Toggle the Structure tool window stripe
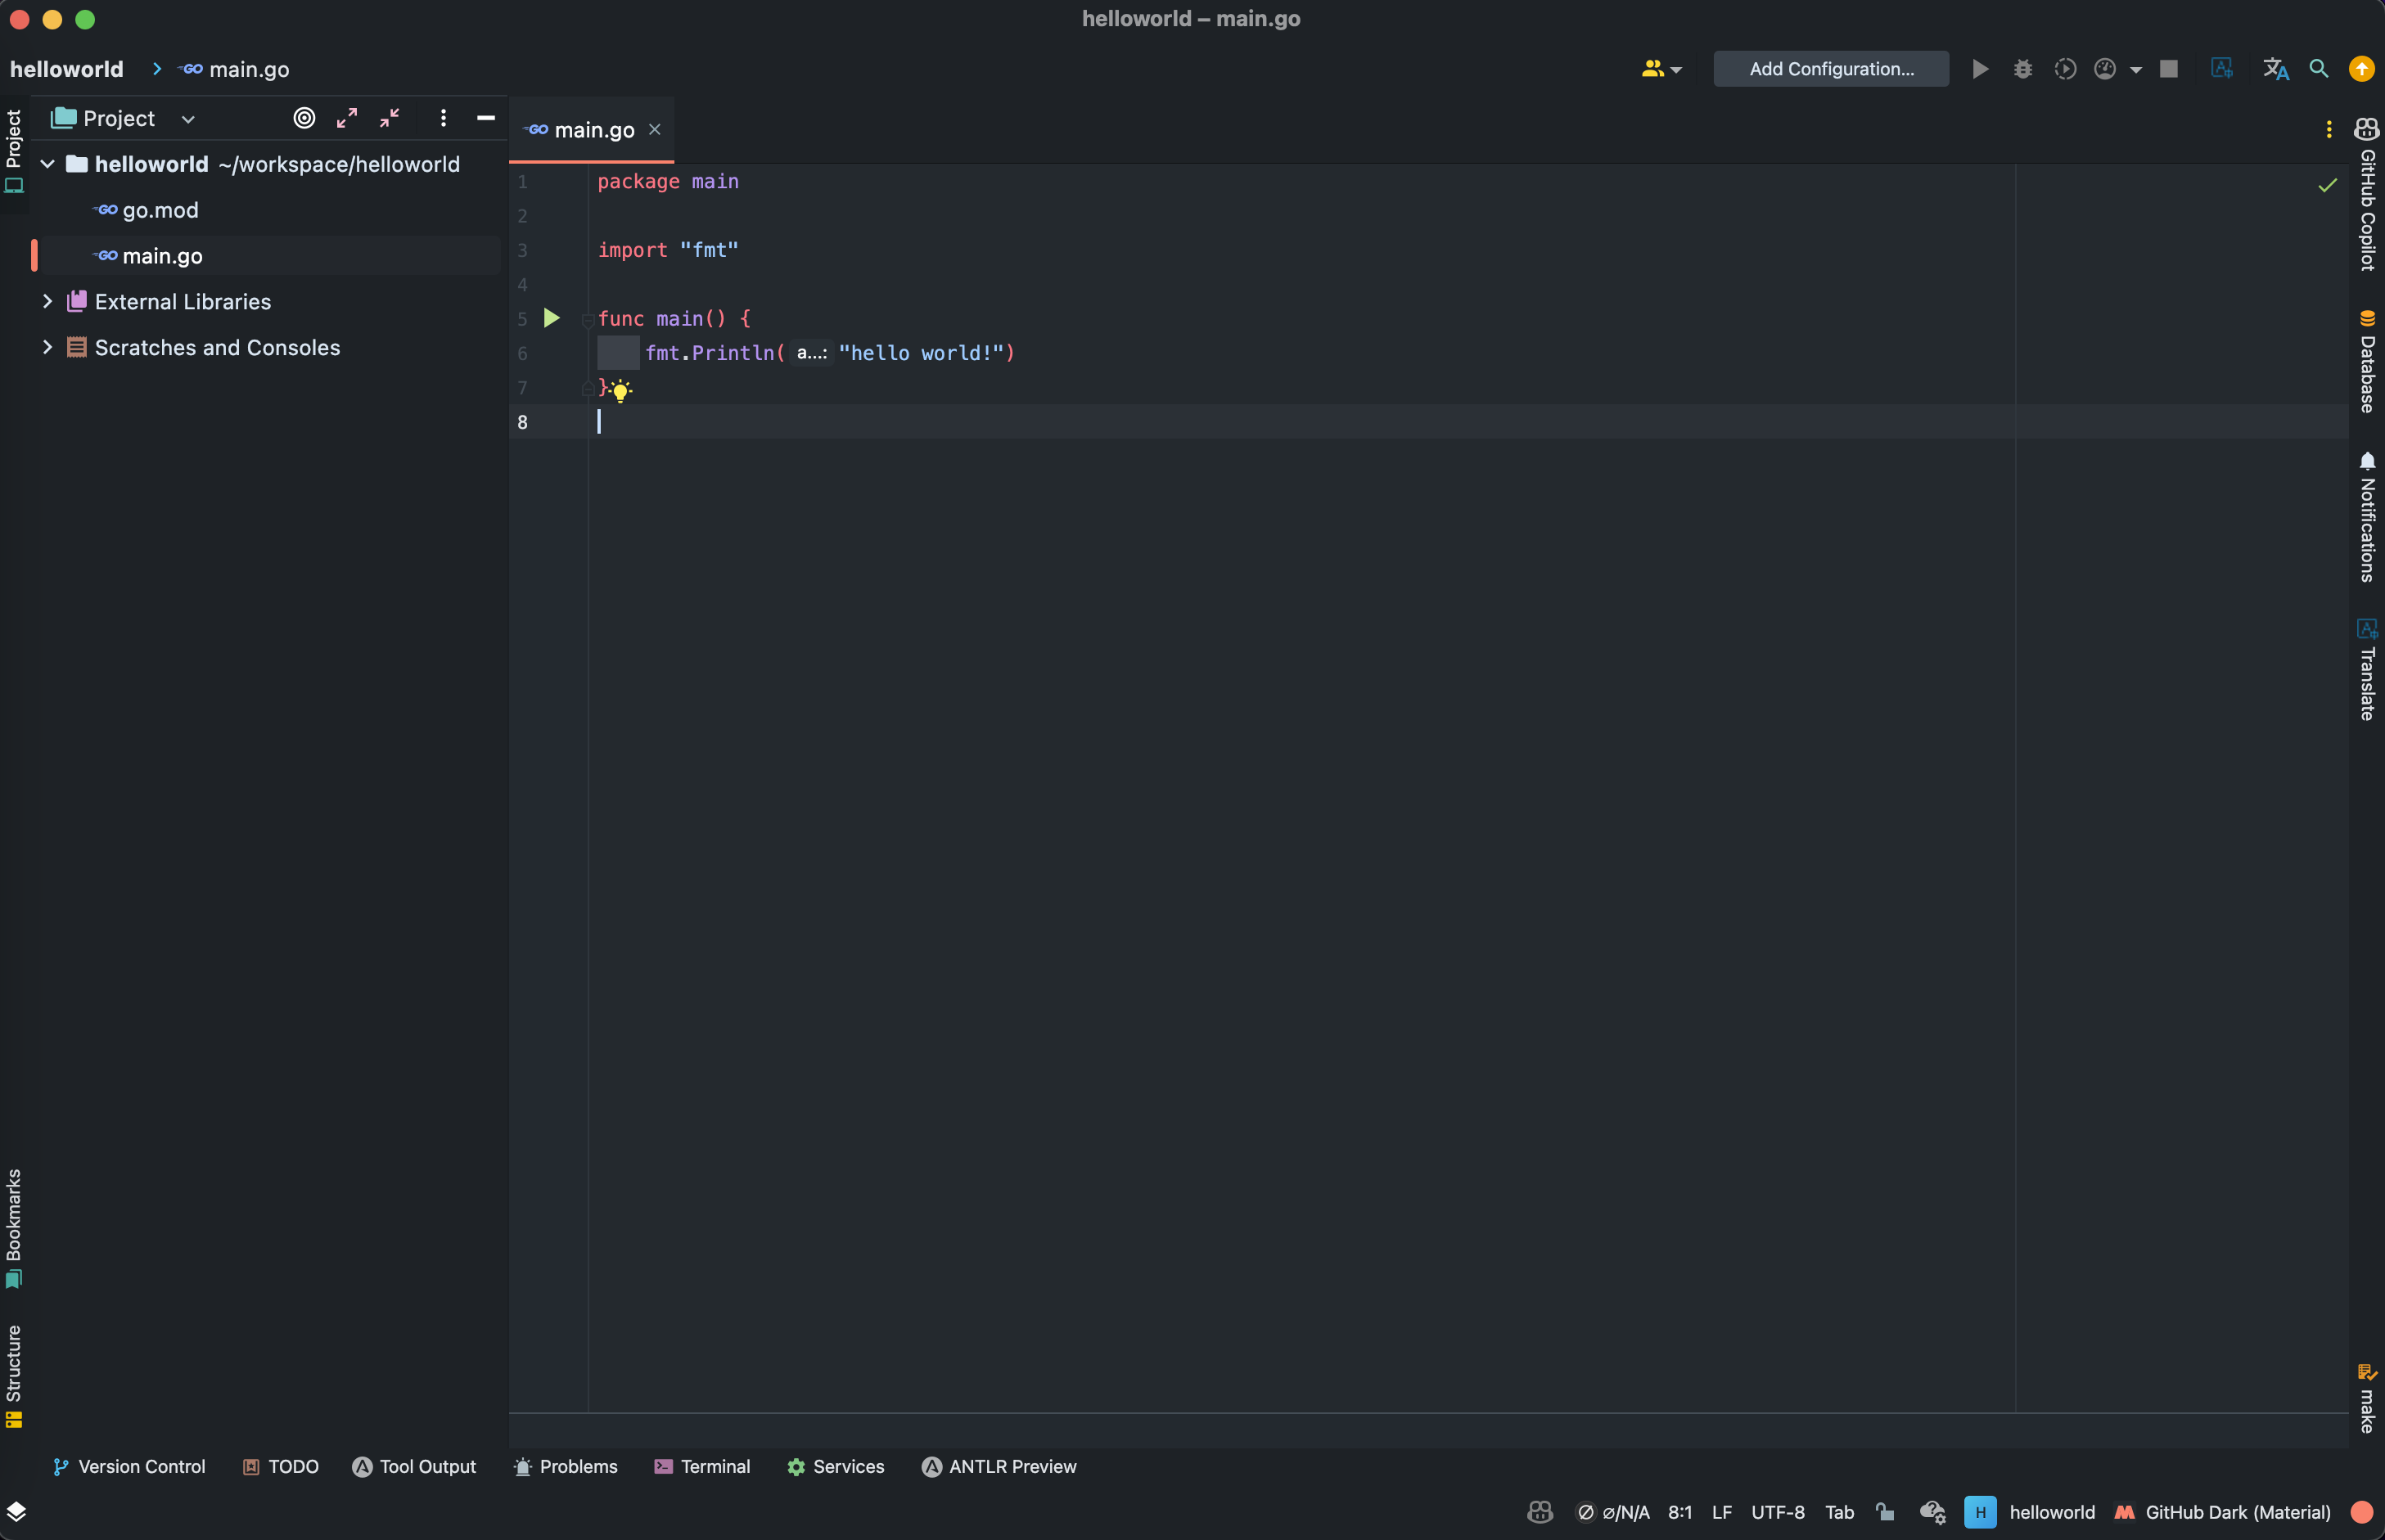The image size is (2385, 1540). tap(14, 1375)
